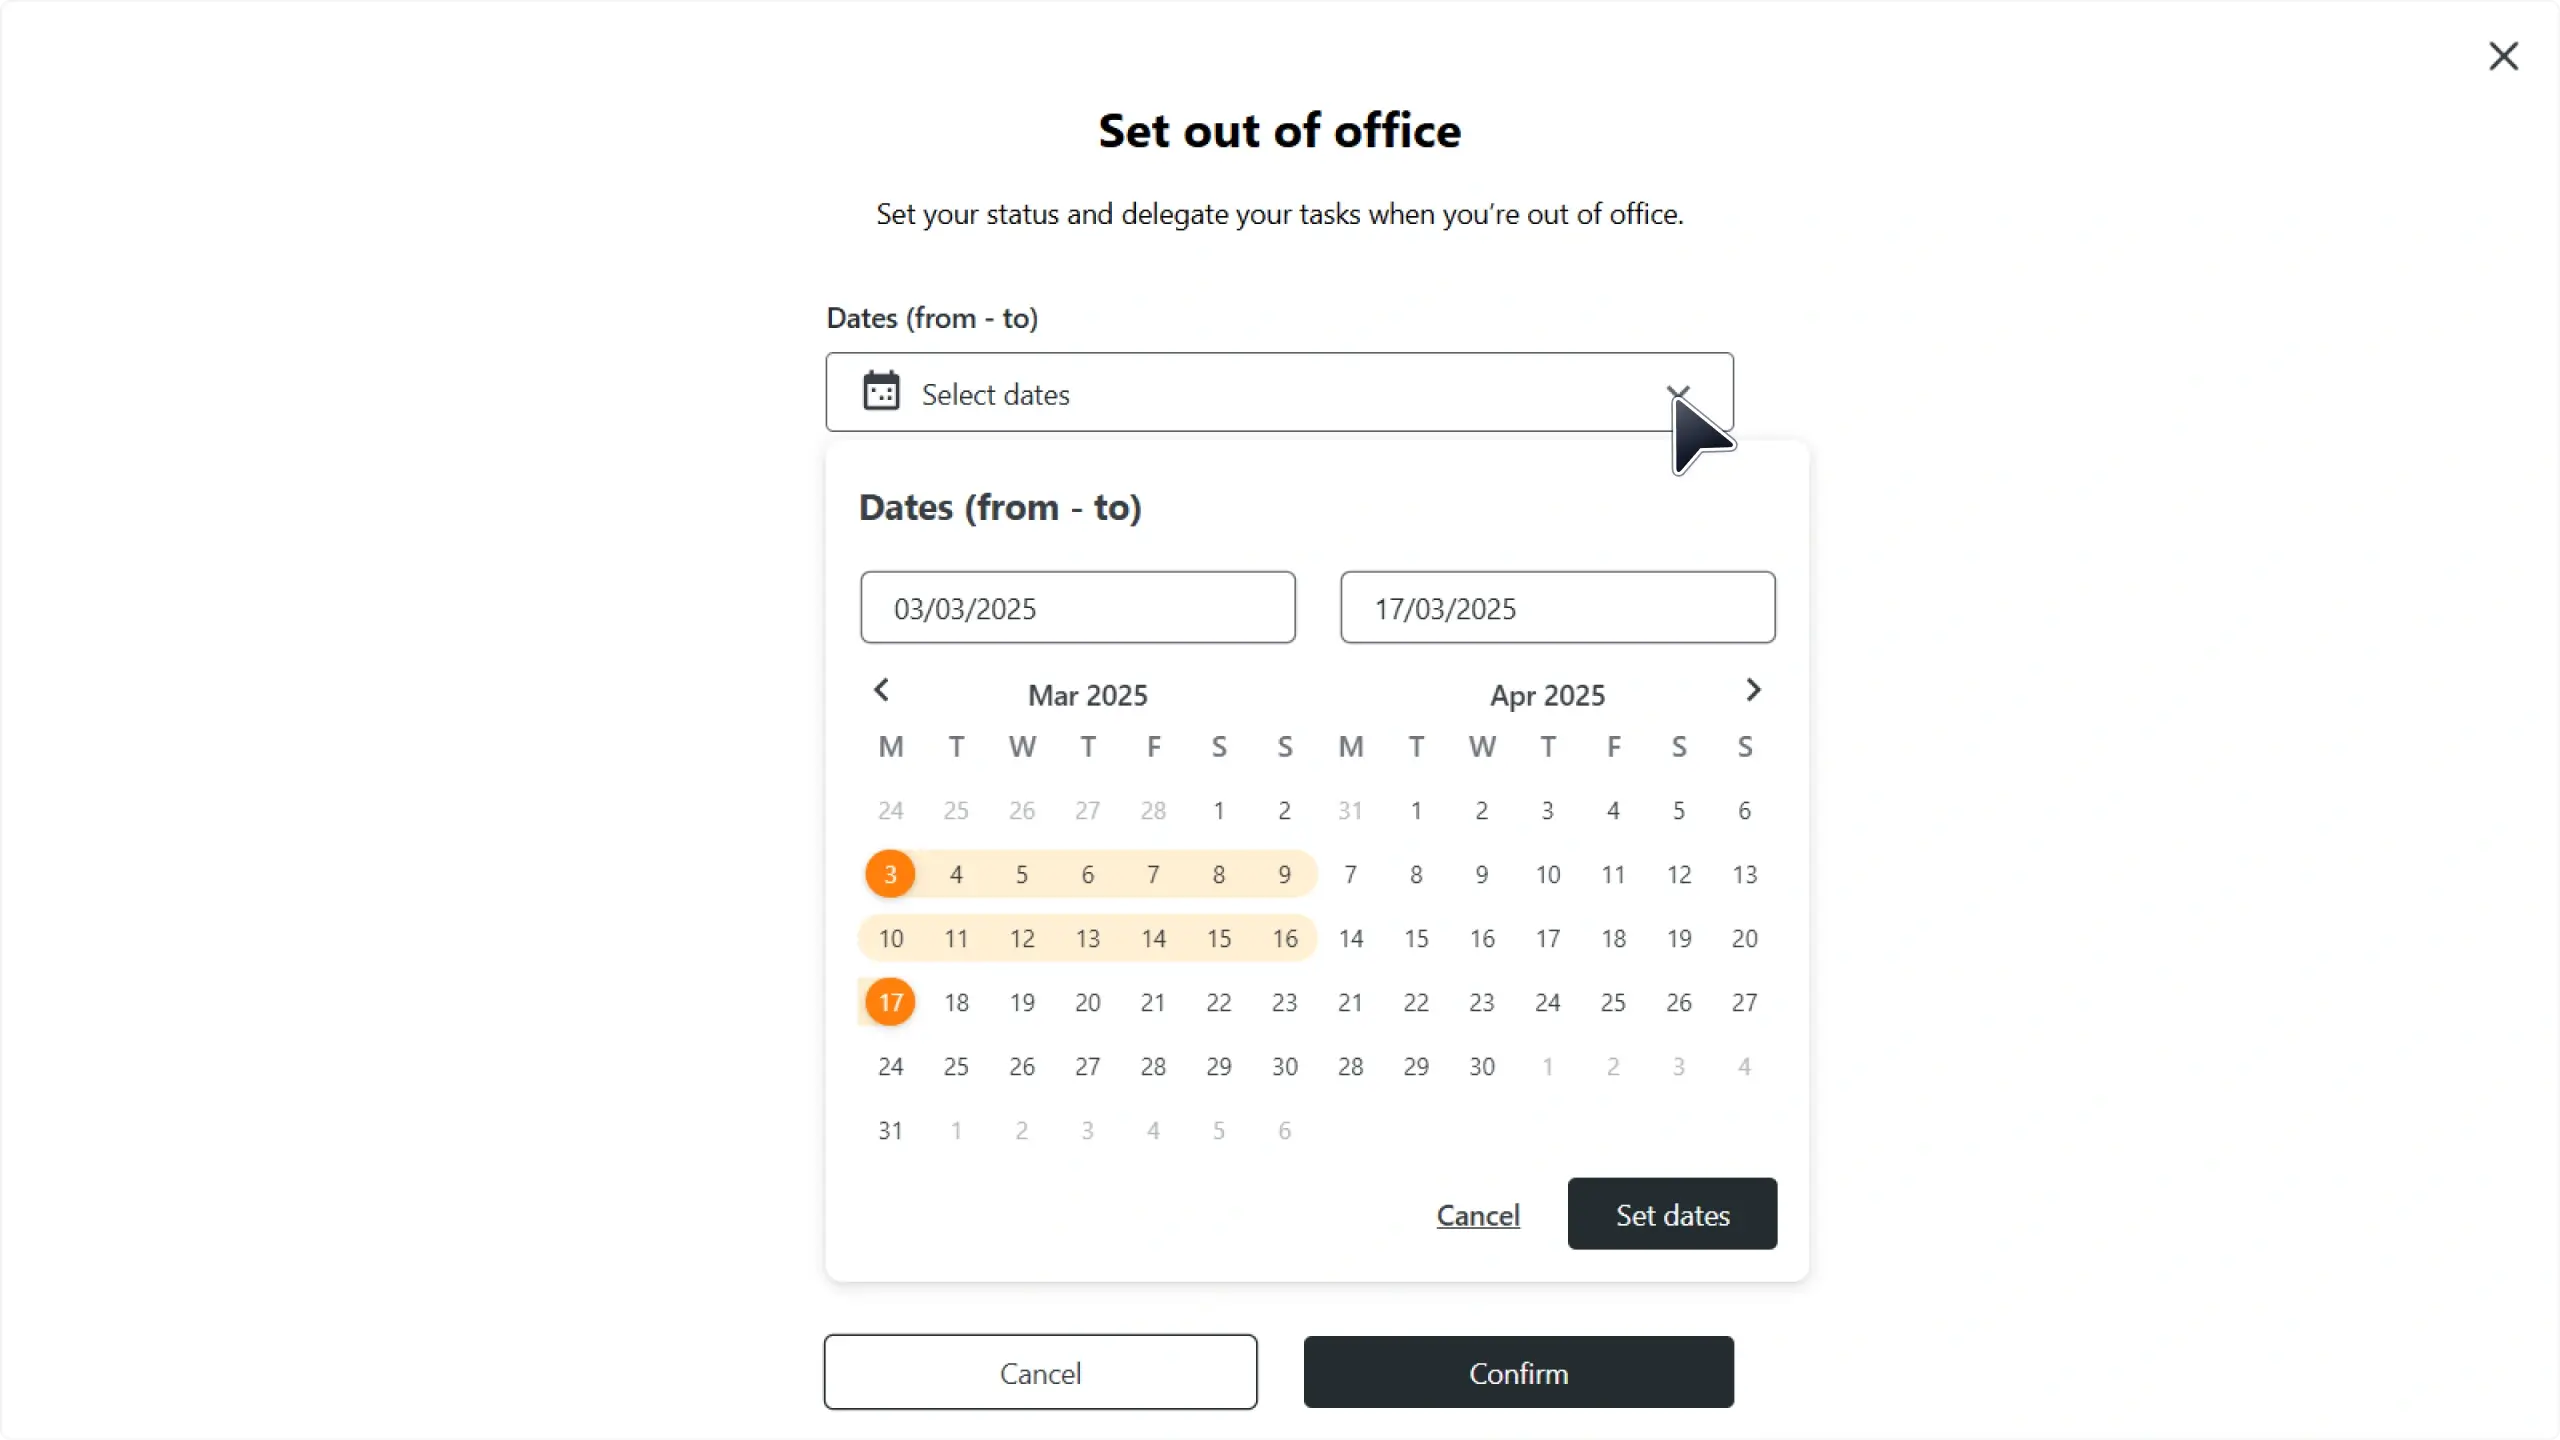The width and height of the screenshot is (2560, 1440).
Task: Advance to next month with right arrow
Action: pyautogui.click(x=1752, y=690)
